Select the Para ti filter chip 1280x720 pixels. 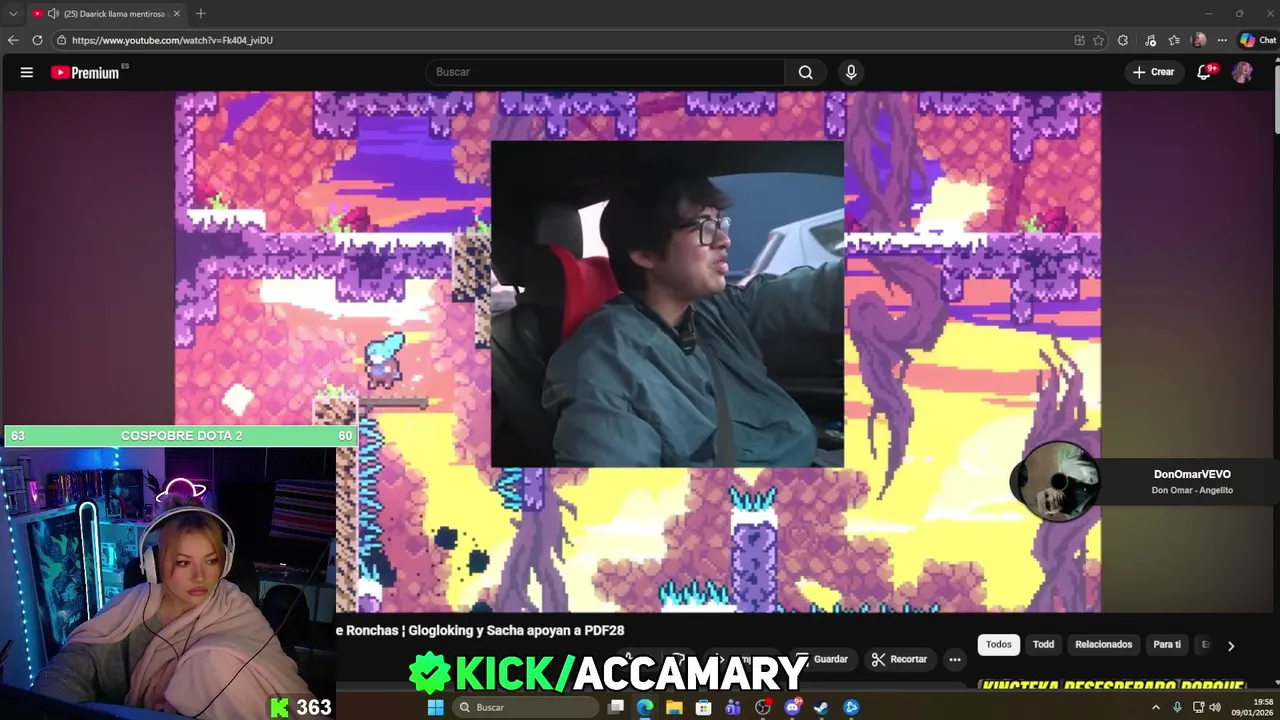click(x=1167, y=645)
